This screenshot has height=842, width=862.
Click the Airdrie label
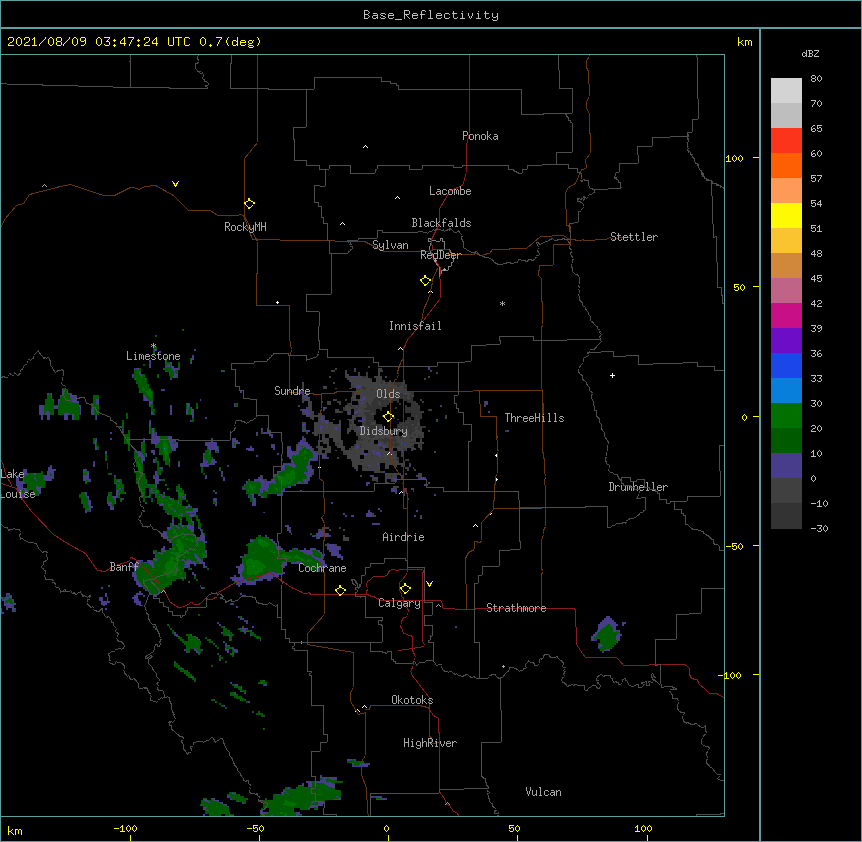tap(403, 537)
